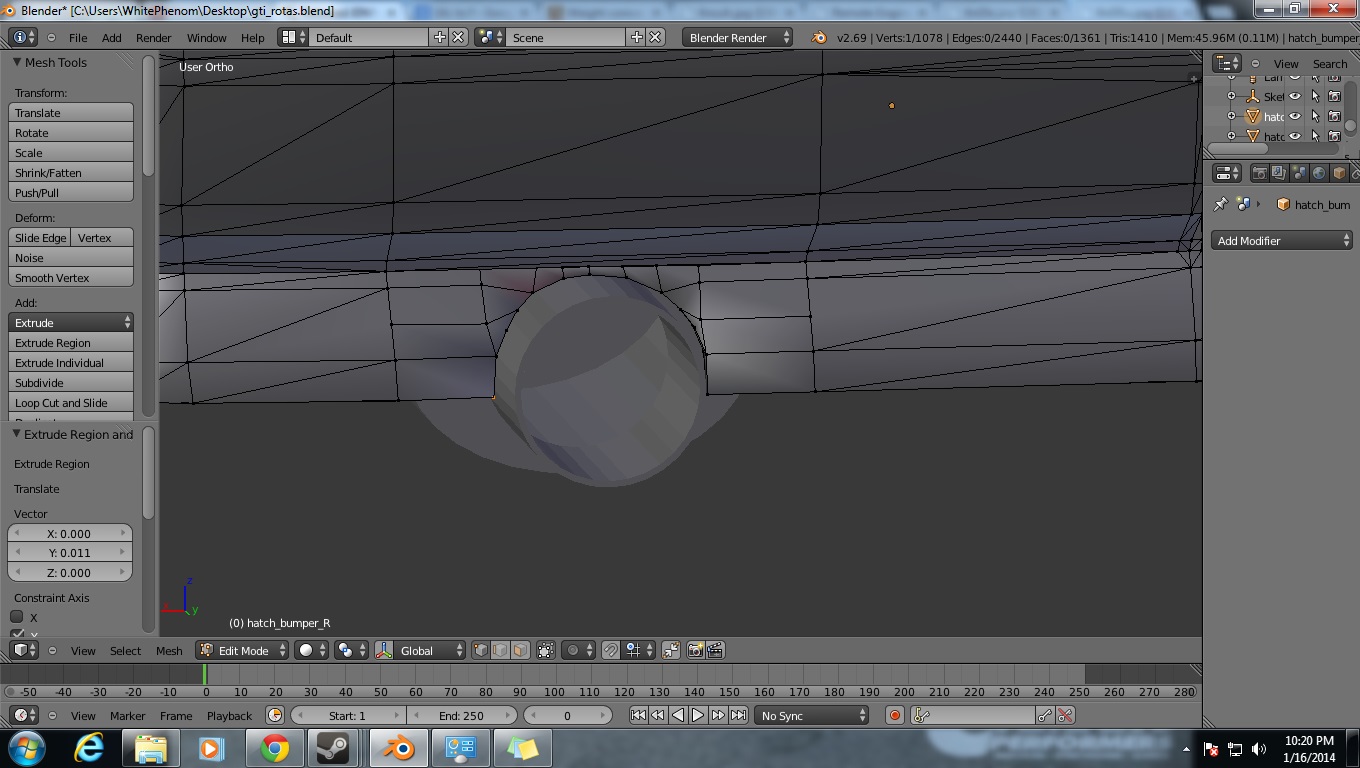Screen dimensions: 1360x768
Task: Click the Rotate tool button
Action: pyautogui.click(x=71, y=133)
